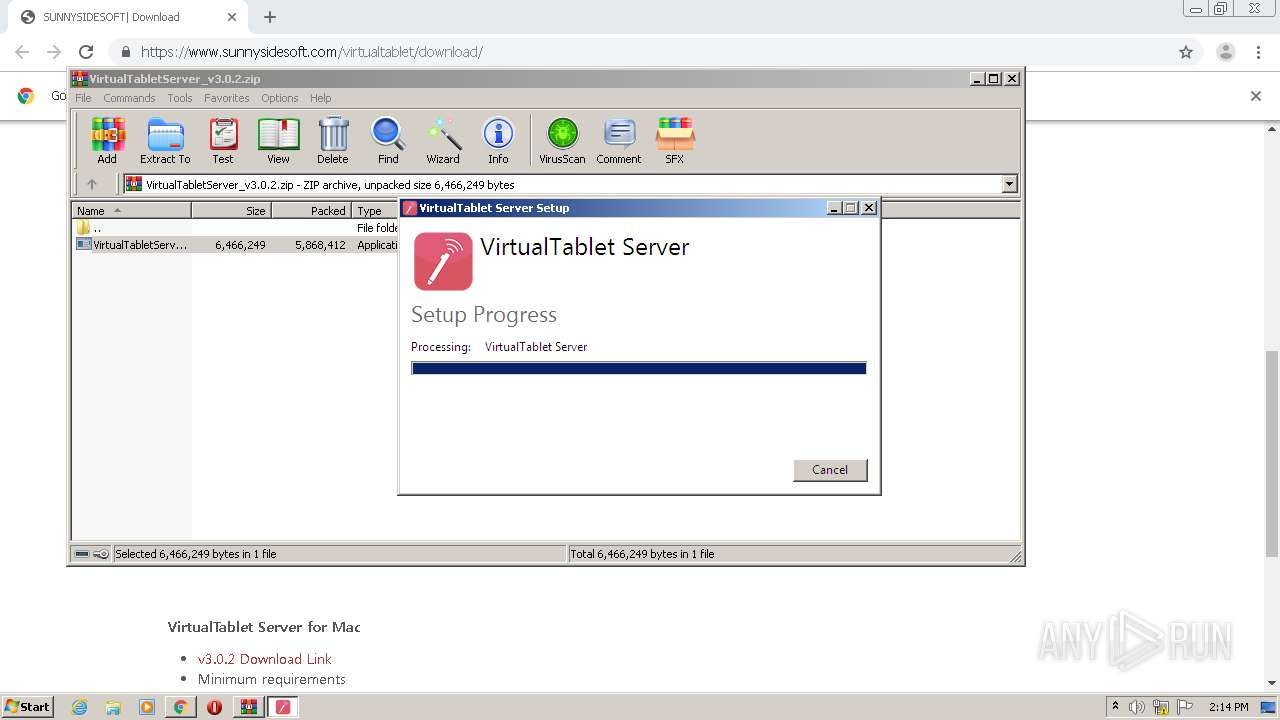Click the 'Total 6,466,249 bytes' status text
The width and height of the screenshot is (1280, 720).
point(642,554)
